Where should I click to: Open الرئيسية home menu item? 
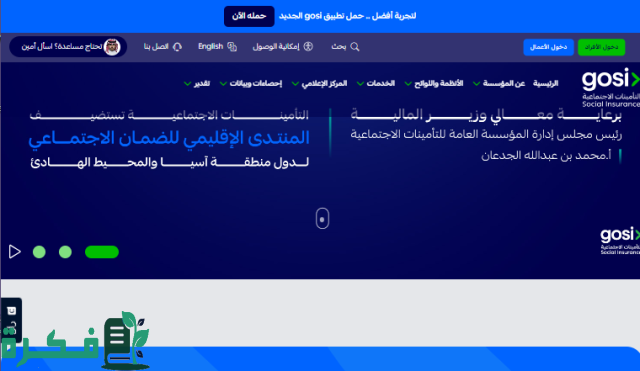[x=545, y=83]
